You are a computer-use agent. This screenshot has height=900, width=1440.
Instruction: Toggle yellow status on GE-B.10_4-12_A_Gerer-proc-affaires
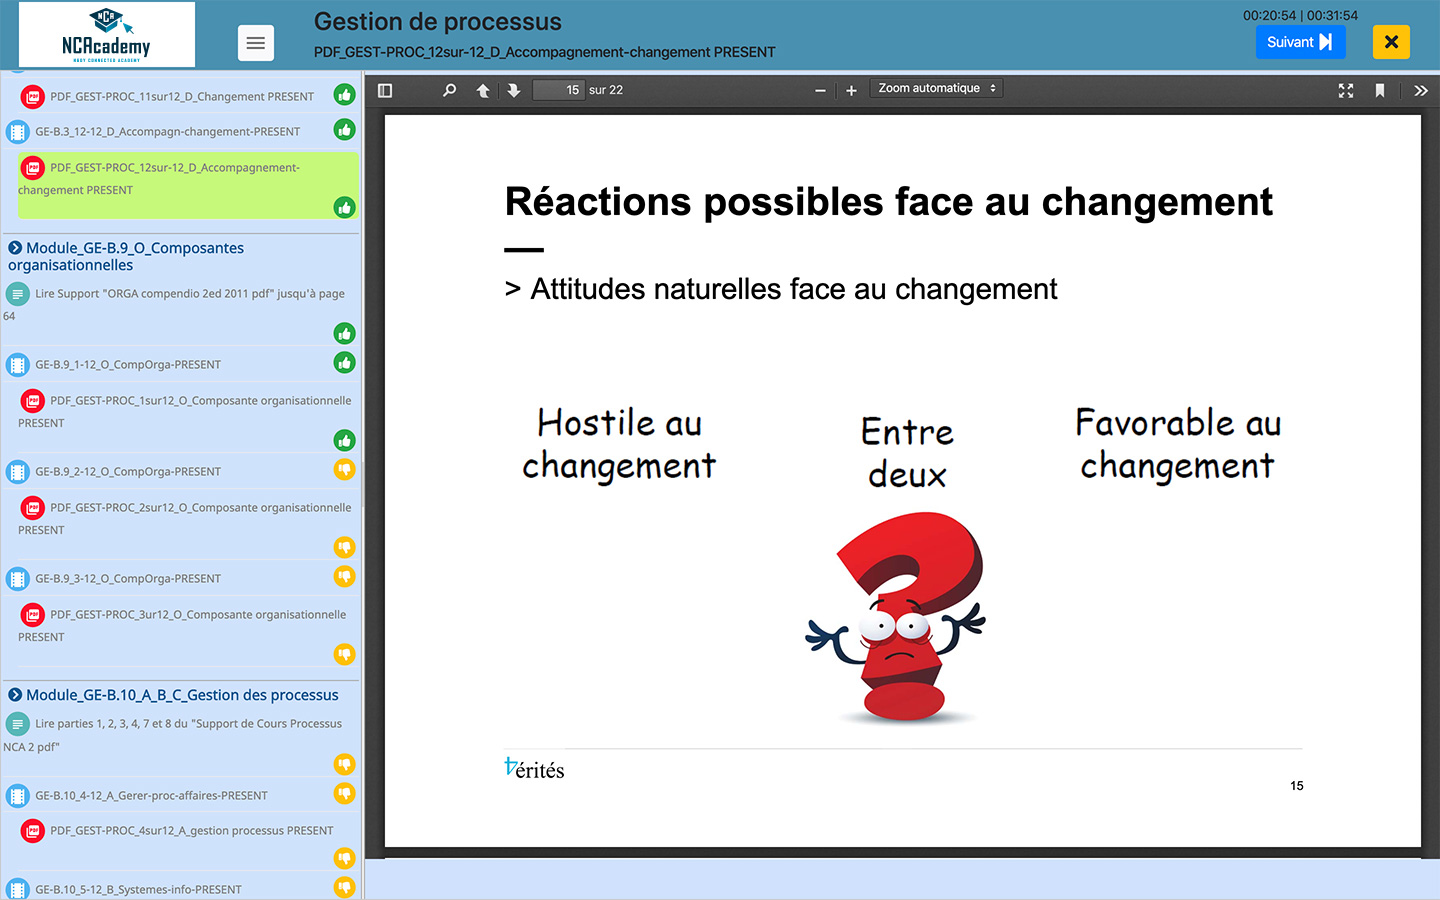pos(344,793)
